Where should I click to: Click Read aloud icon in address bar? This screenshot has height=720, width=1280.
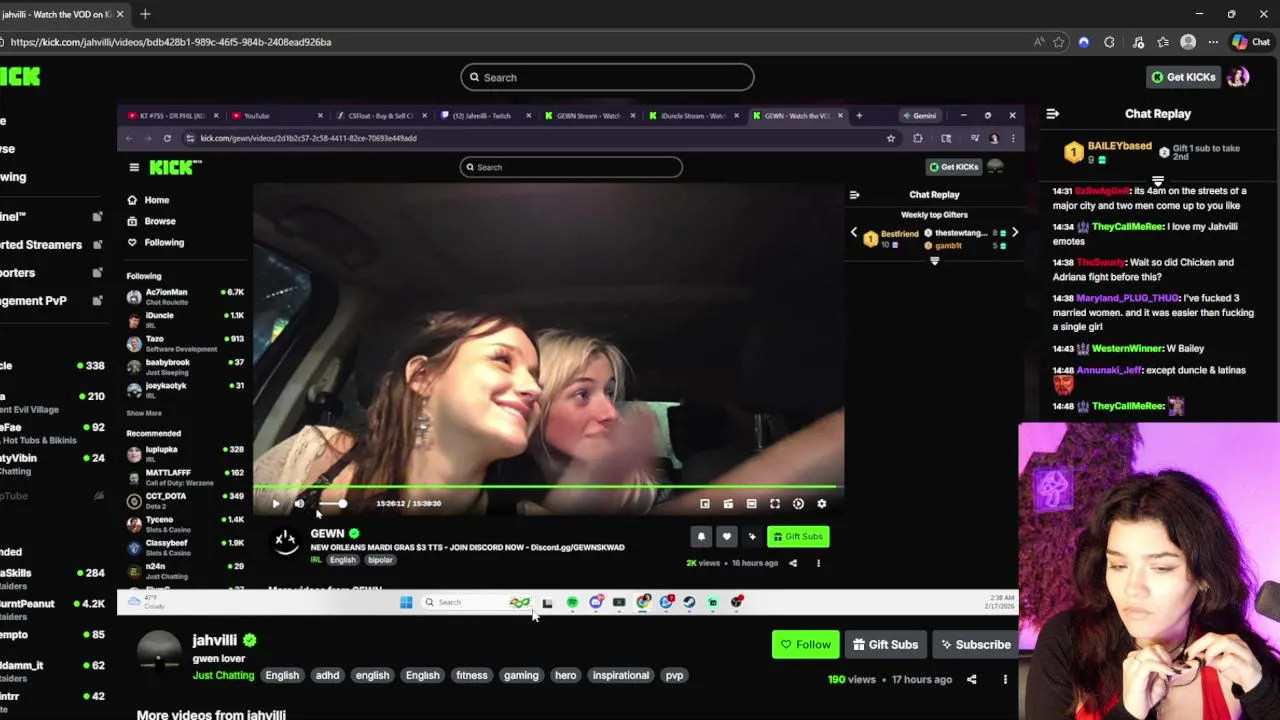click(x=1039, y=42)
